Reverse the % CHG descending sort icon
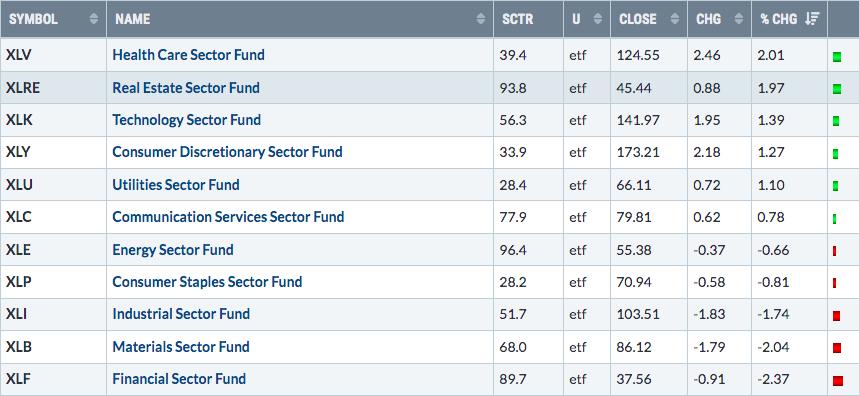This screenshot has height=396, width=859. coord(812,19)
